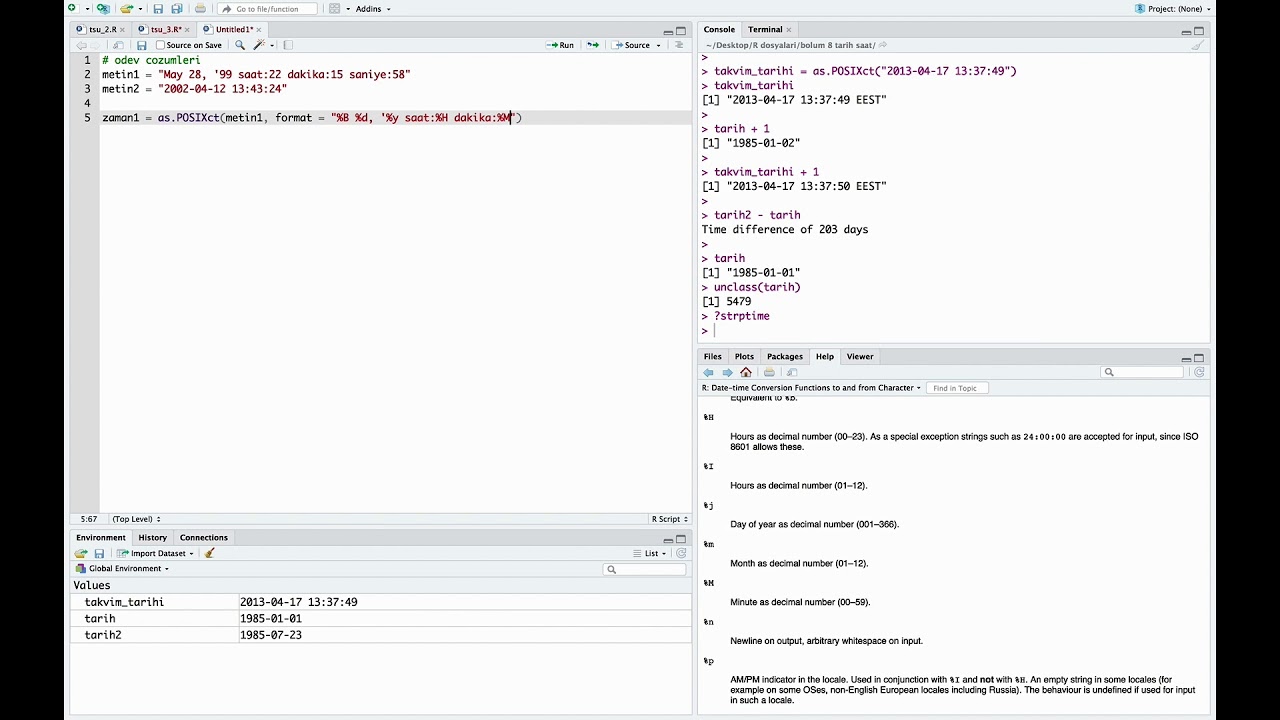Expand the recent files dropdown arrow

point(139,9)
